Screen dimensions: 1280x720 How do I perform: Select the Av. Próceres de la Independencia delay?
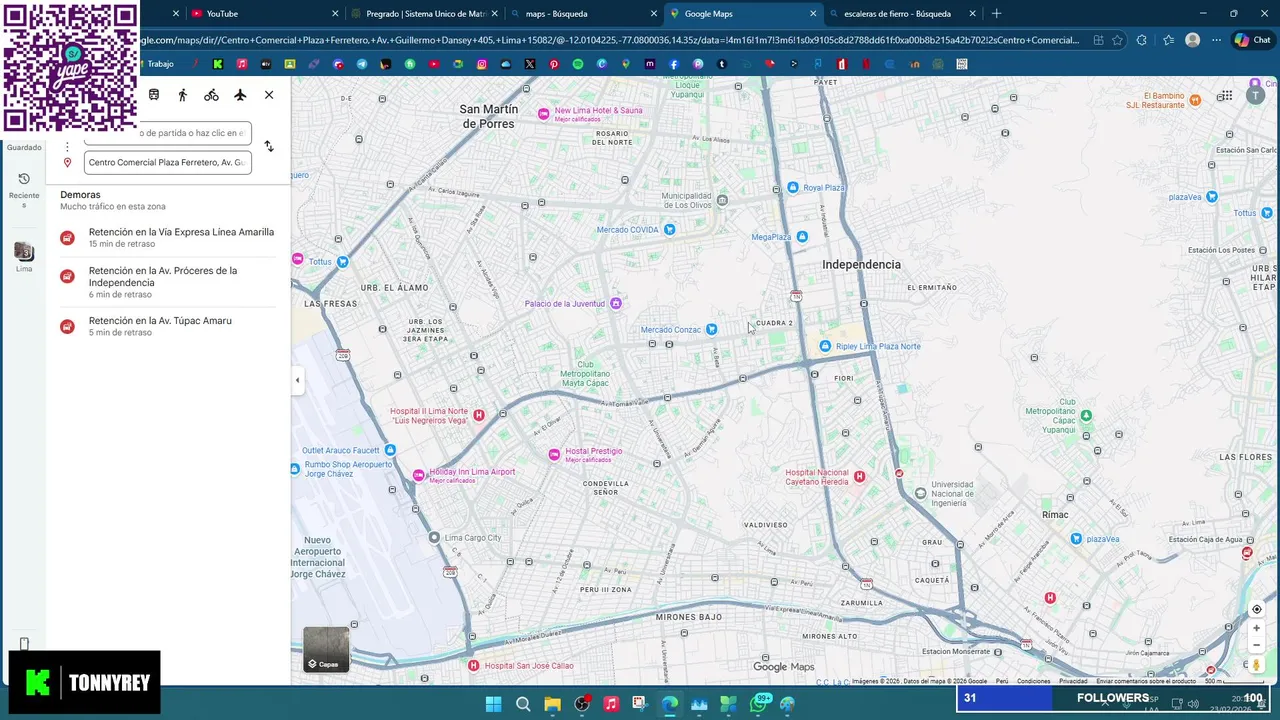168,282
